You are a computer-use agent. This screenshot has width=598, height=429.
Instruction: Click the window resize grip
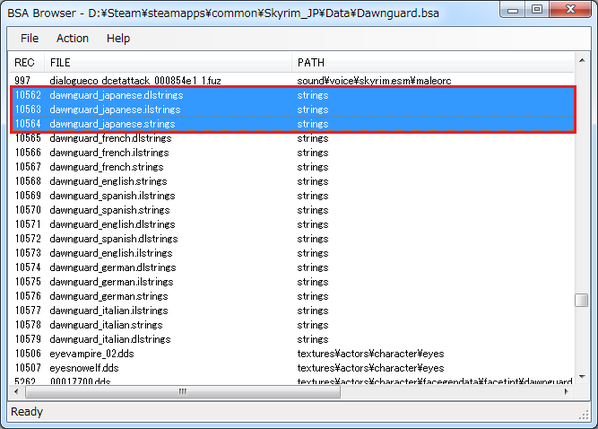point(584,415)
